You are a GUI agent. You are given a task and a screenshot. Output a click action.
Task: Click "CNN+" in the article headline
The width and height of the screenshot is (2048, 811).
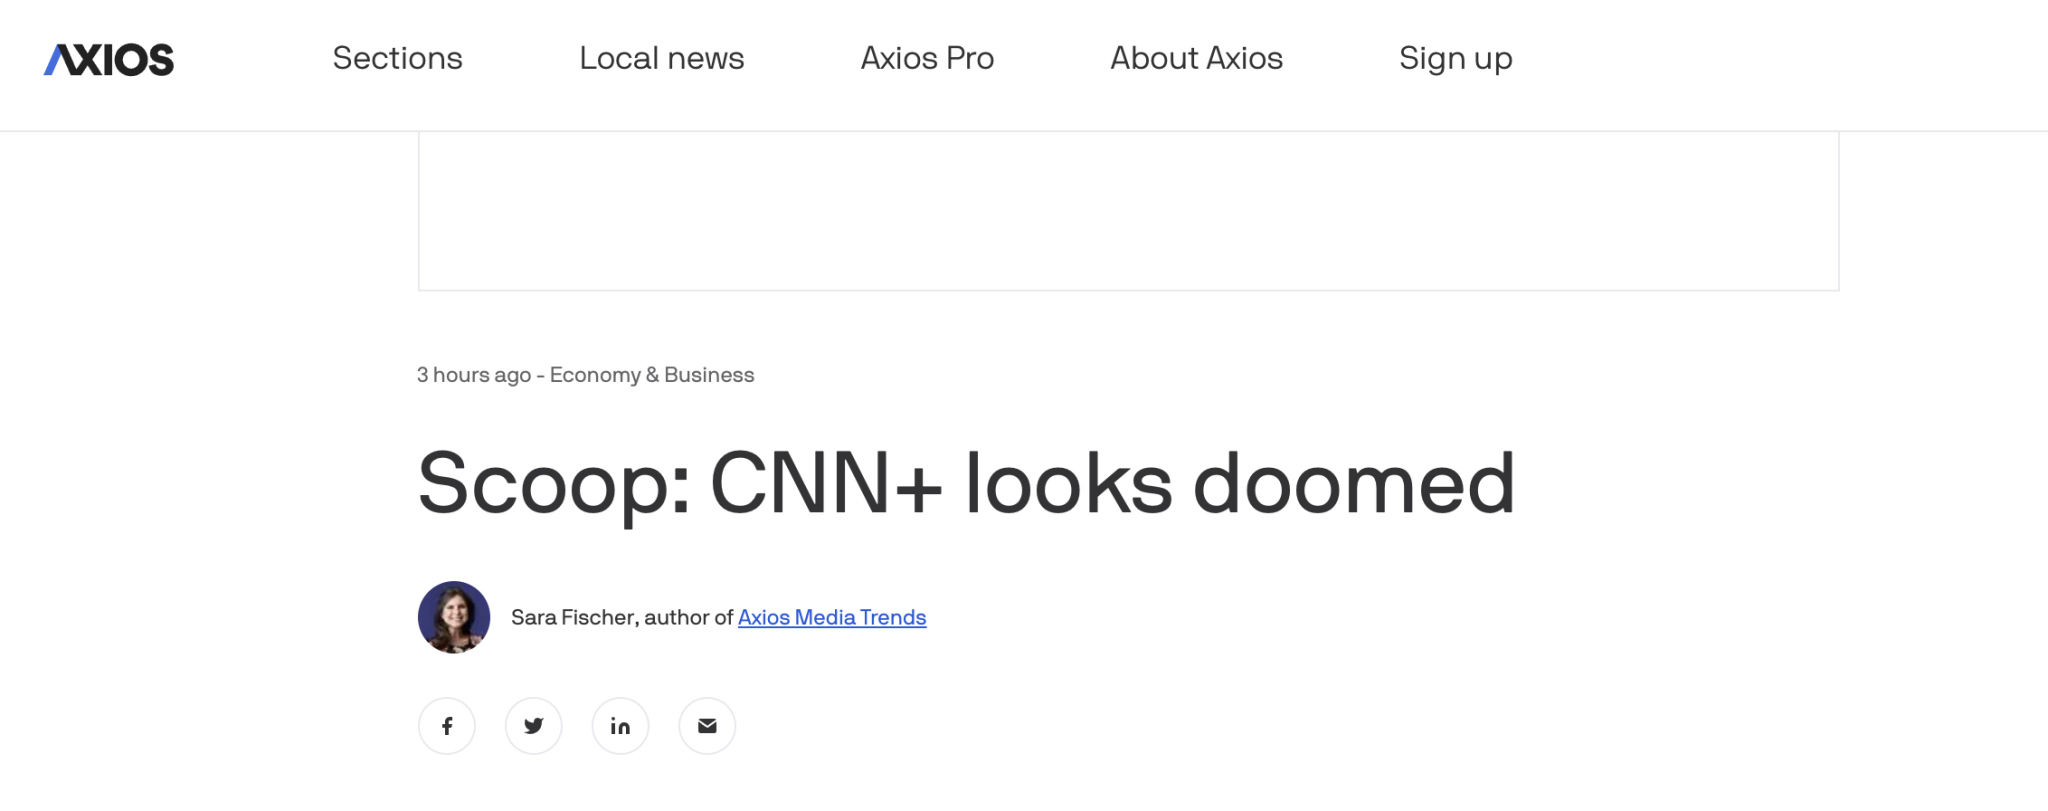(825, 485)
